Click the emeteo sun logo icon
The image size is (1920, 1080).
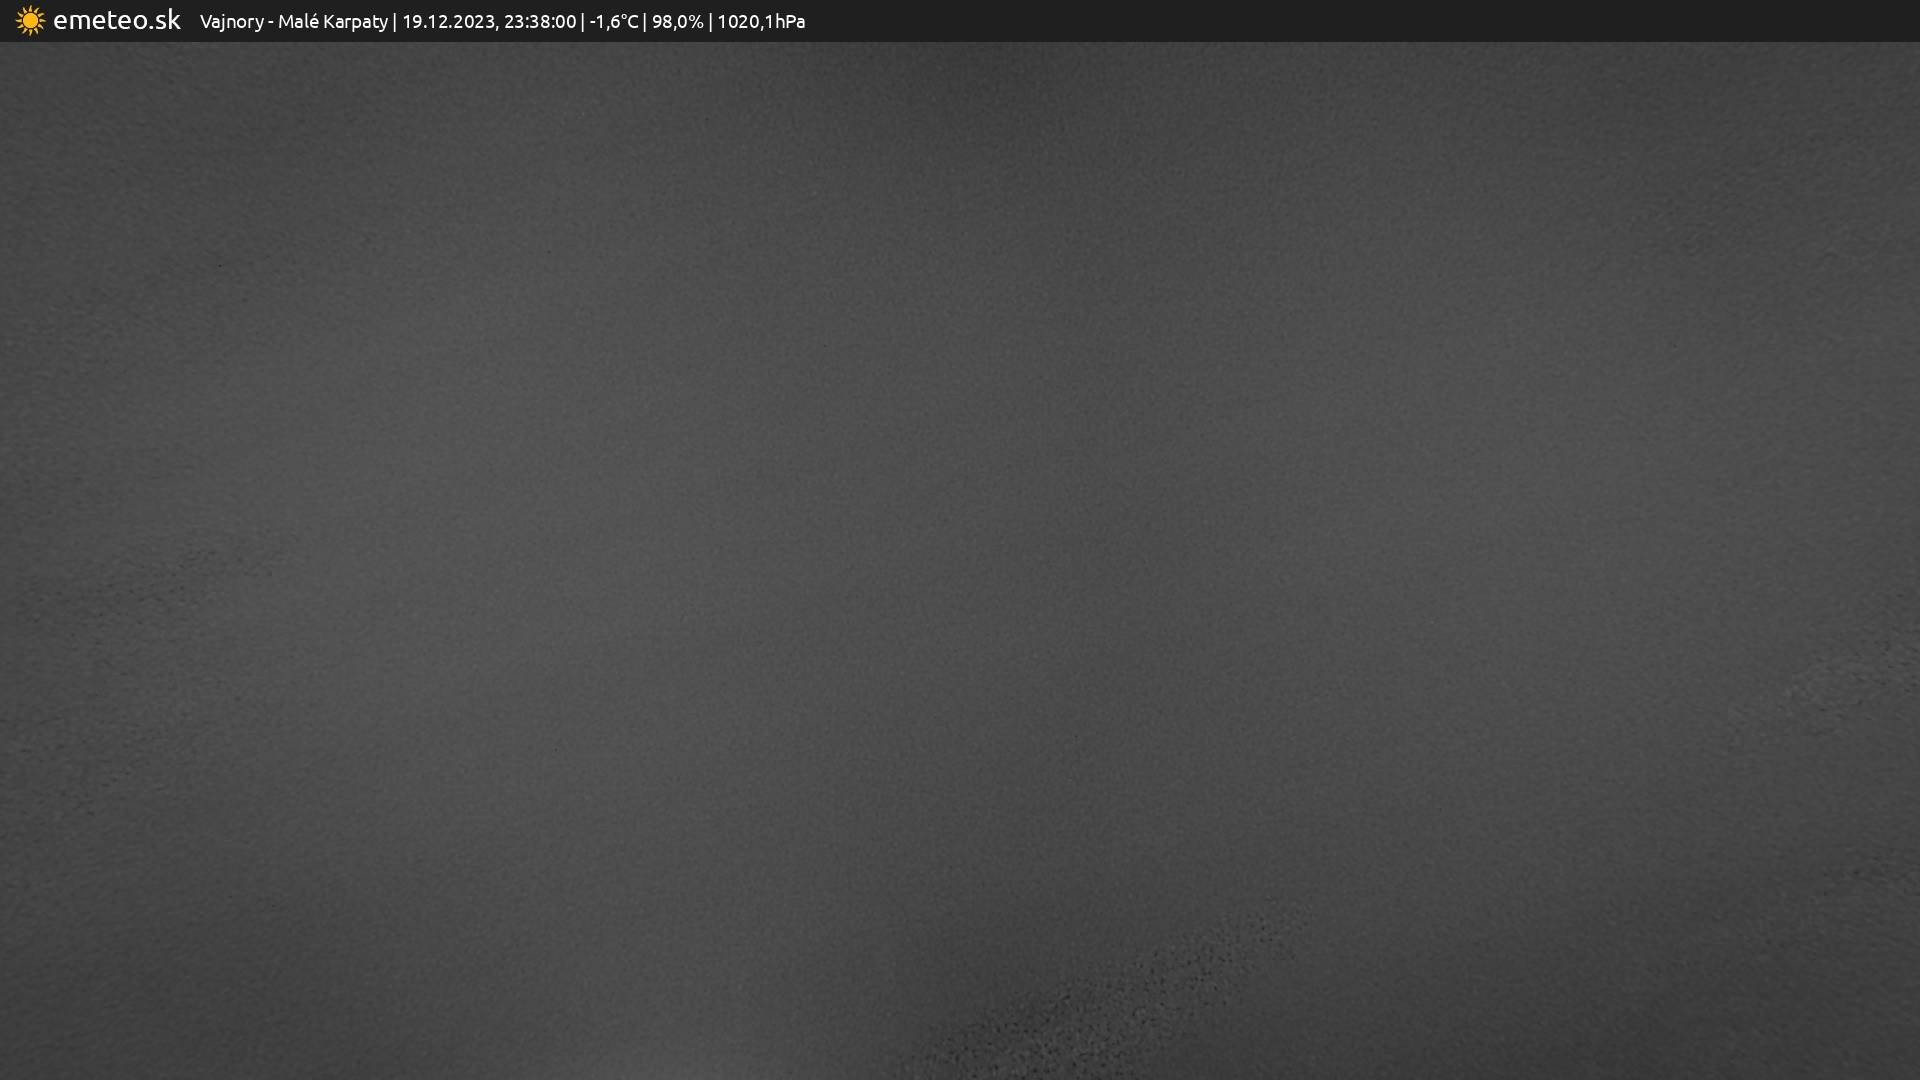pos(30,21)
